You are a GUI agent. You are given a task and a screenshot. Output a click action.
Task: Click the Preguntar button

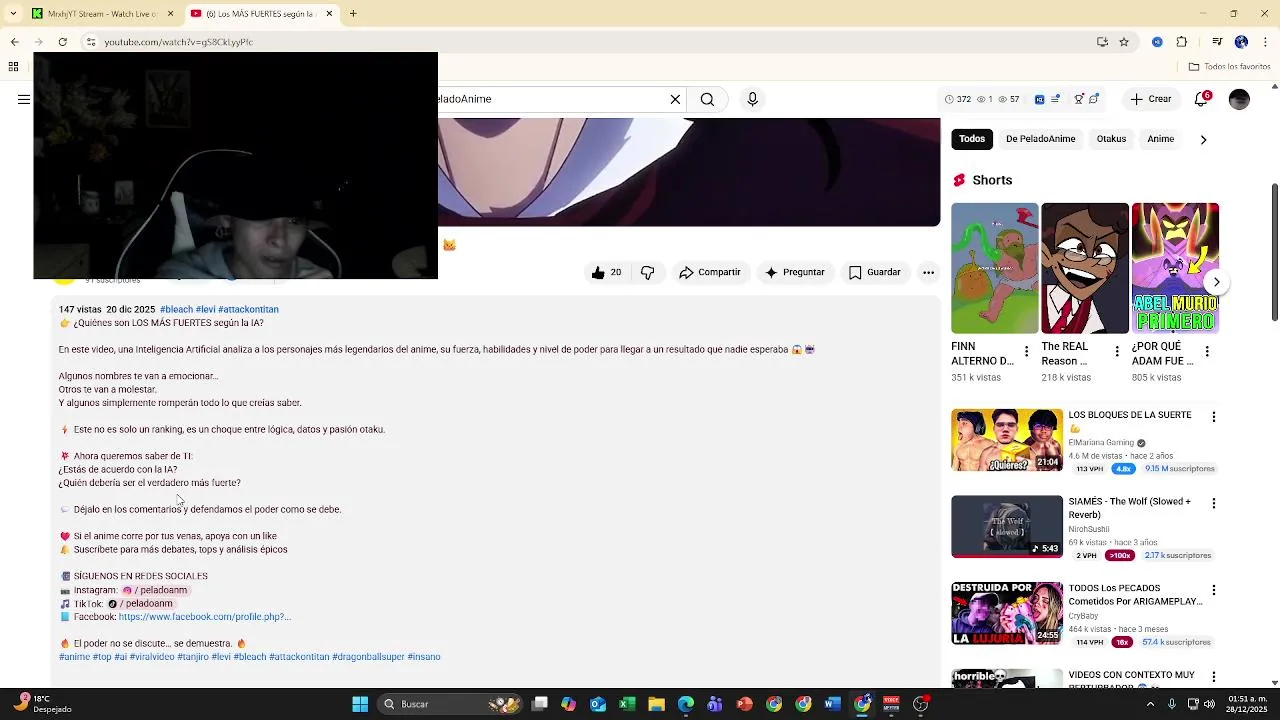click(x=795, y=272)
